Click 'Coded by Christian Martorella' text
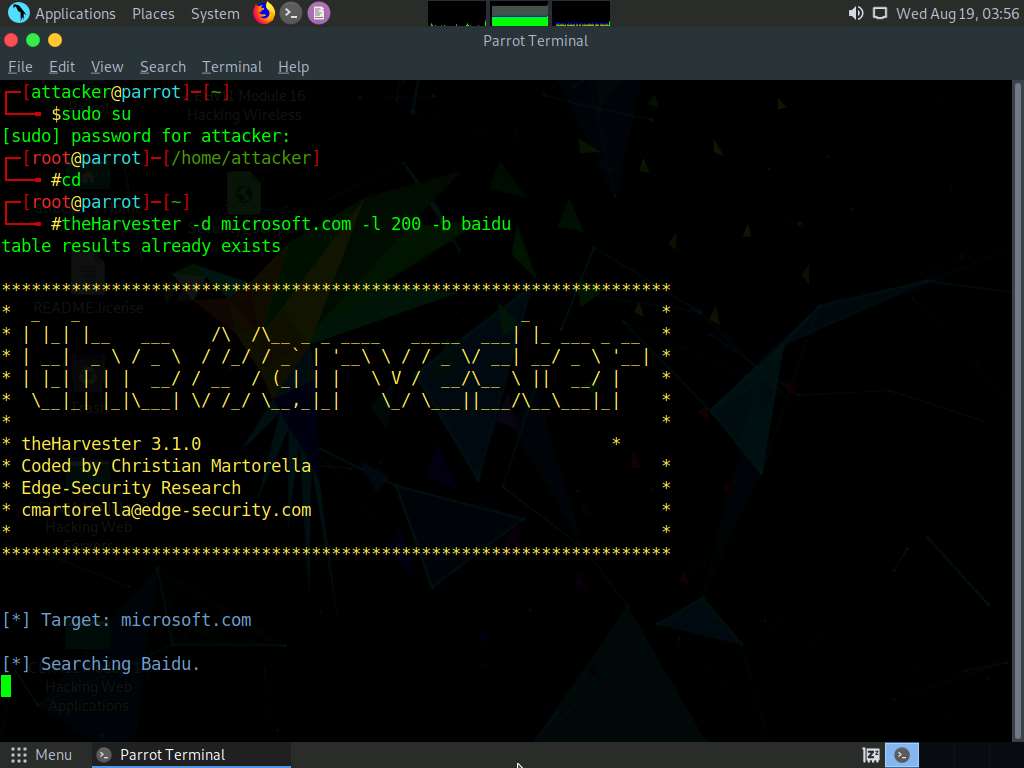 pyautogui.click(x=166, y=466)
